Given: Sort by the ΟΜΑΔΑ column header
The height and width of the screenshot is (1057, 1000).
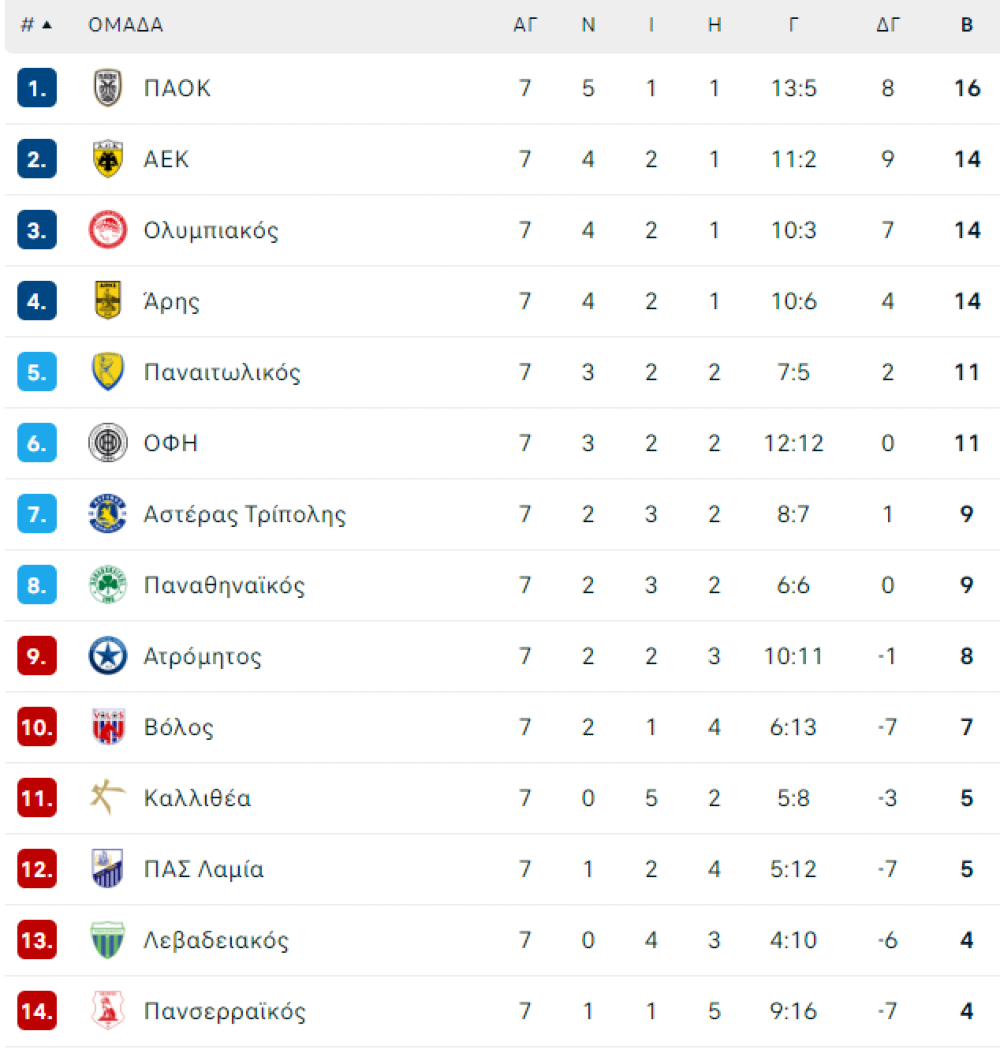Looking at the screenshot, I should pyautogui.click(x=125, y=25).
